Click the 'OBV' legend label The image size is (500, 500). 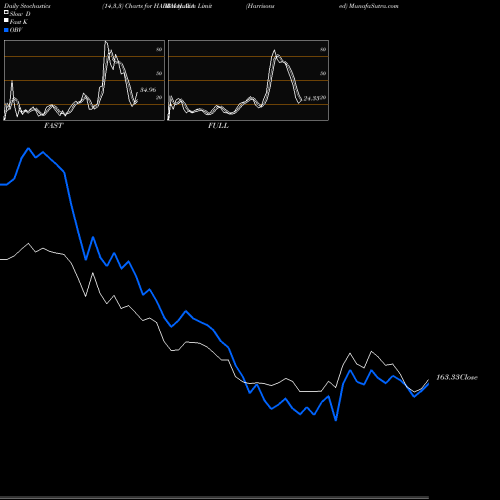[16, 30]
